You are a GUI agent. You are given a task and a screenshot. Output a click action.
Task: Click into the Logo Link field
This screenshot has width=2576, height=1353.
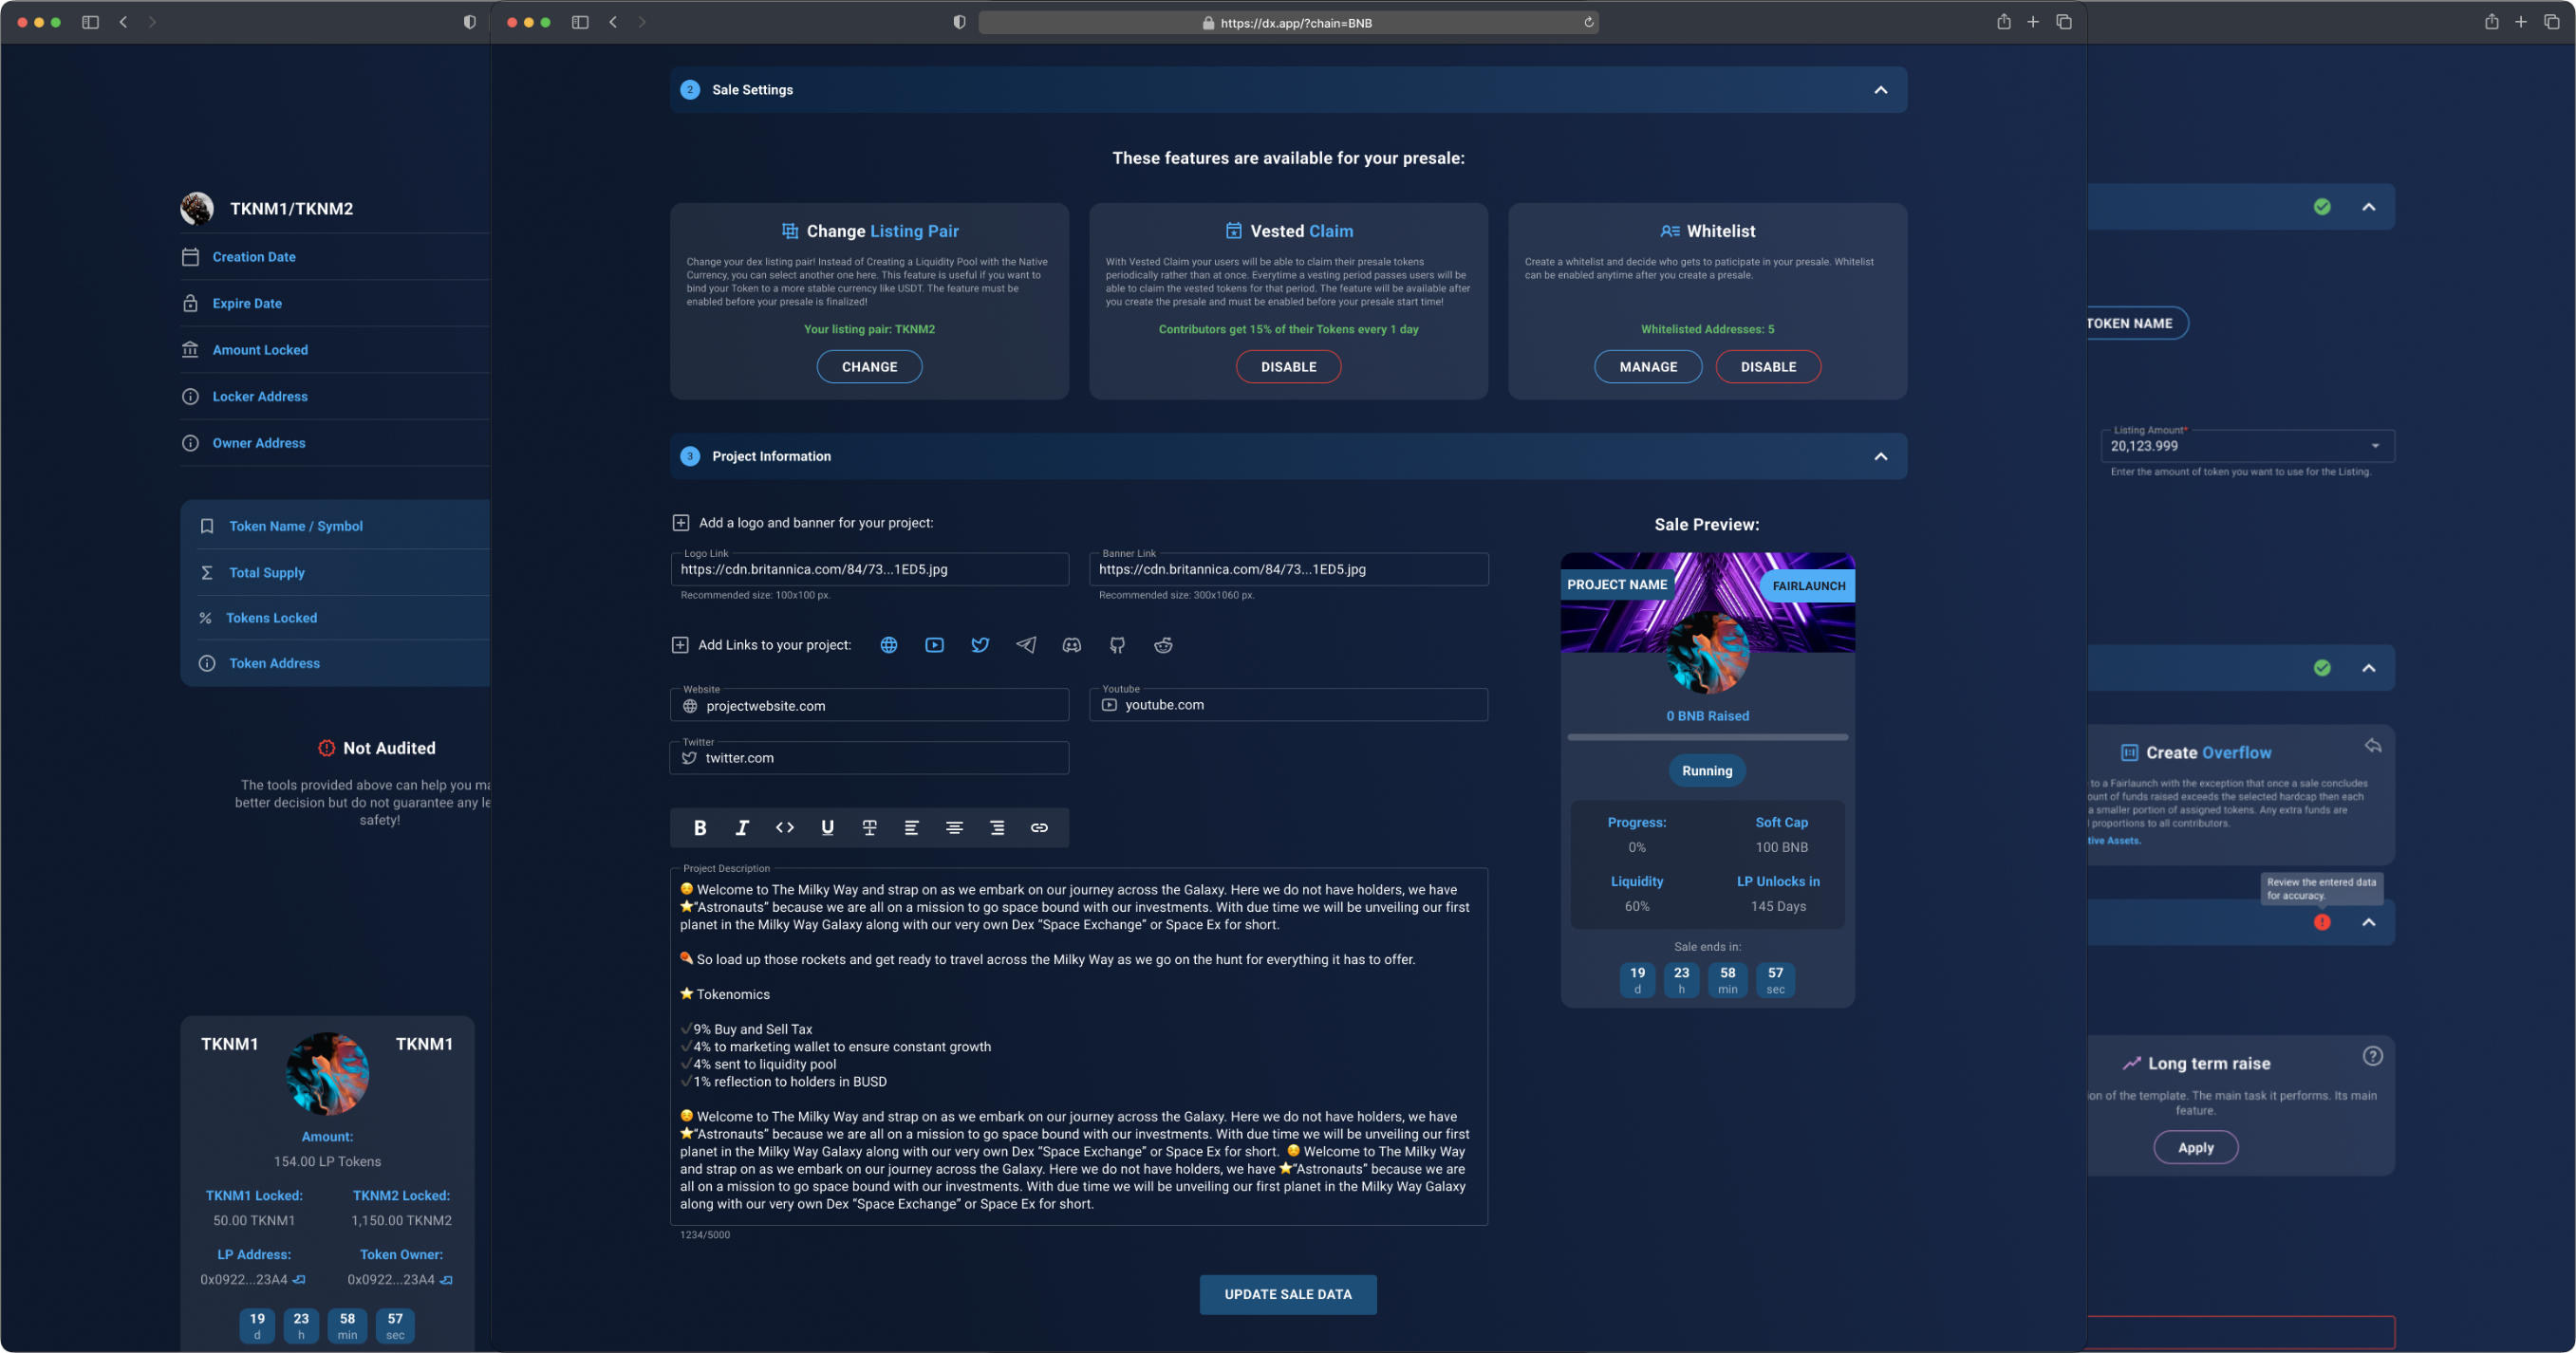(868, 569)
